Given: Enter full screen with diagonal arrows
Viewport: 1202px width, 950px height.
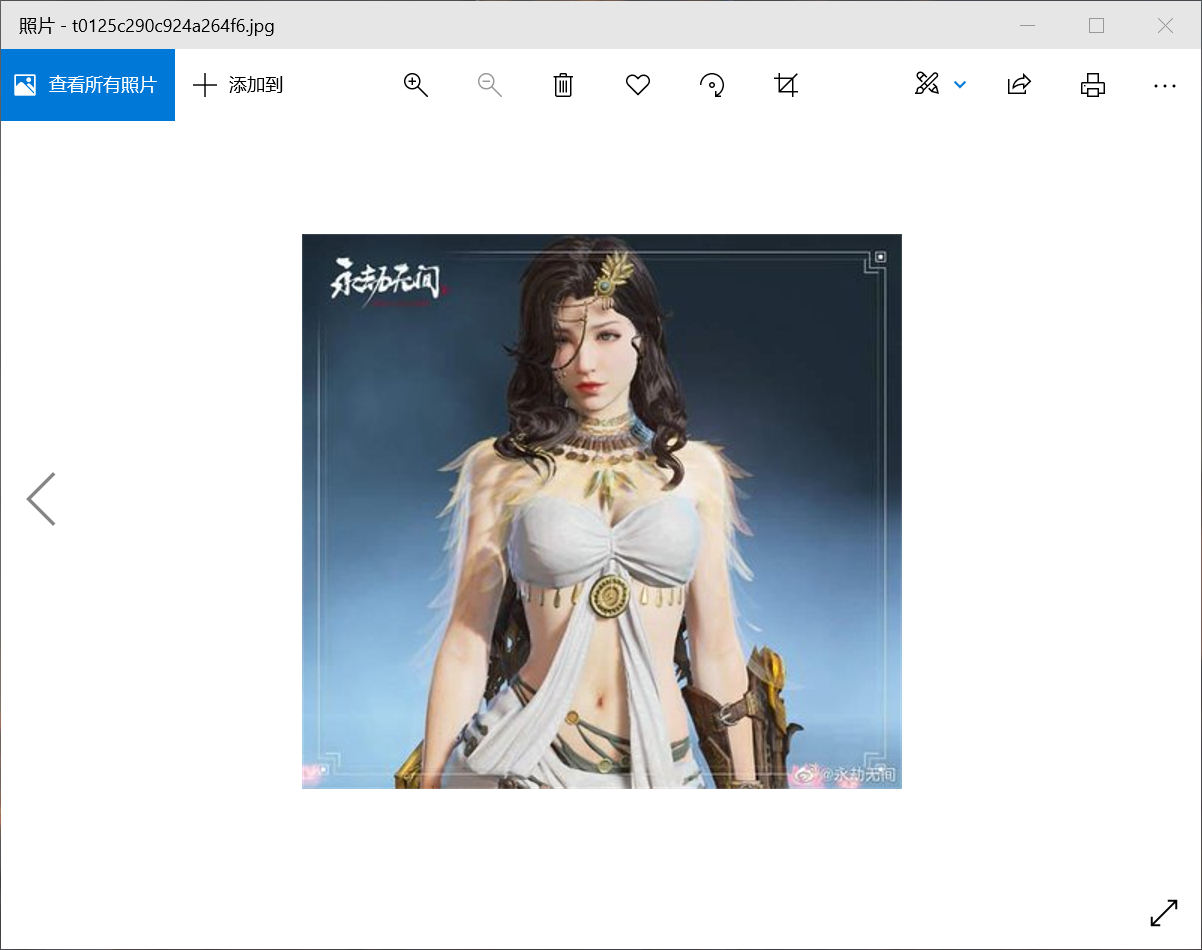Looking at the screenshot, I should coord(1164,913).
